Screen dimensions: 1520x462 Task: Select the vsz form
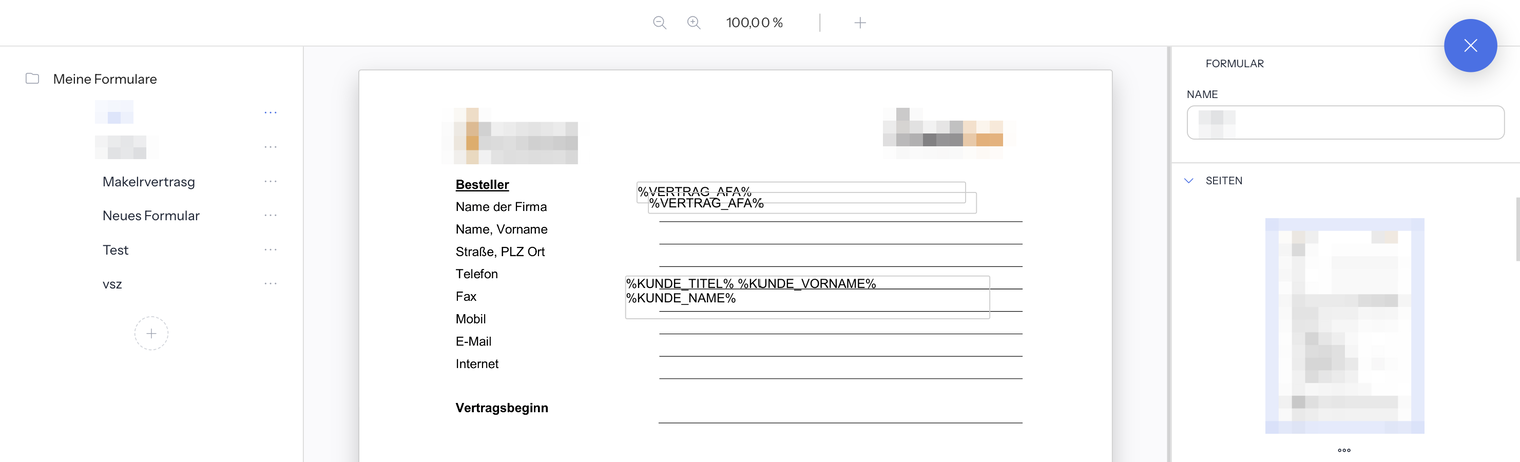tap(112, 284)
